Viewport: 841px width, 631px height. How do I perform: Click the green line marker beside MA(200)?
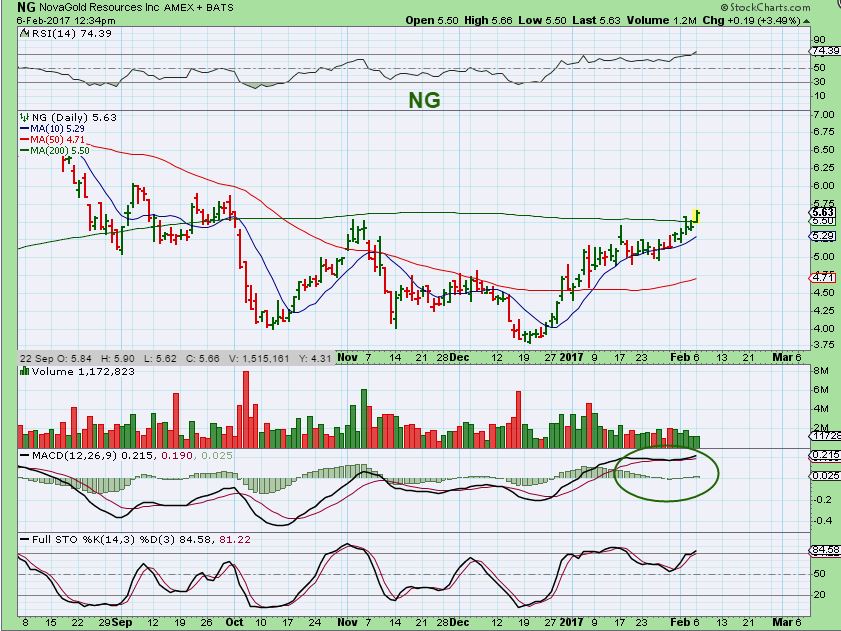[25, 151]
